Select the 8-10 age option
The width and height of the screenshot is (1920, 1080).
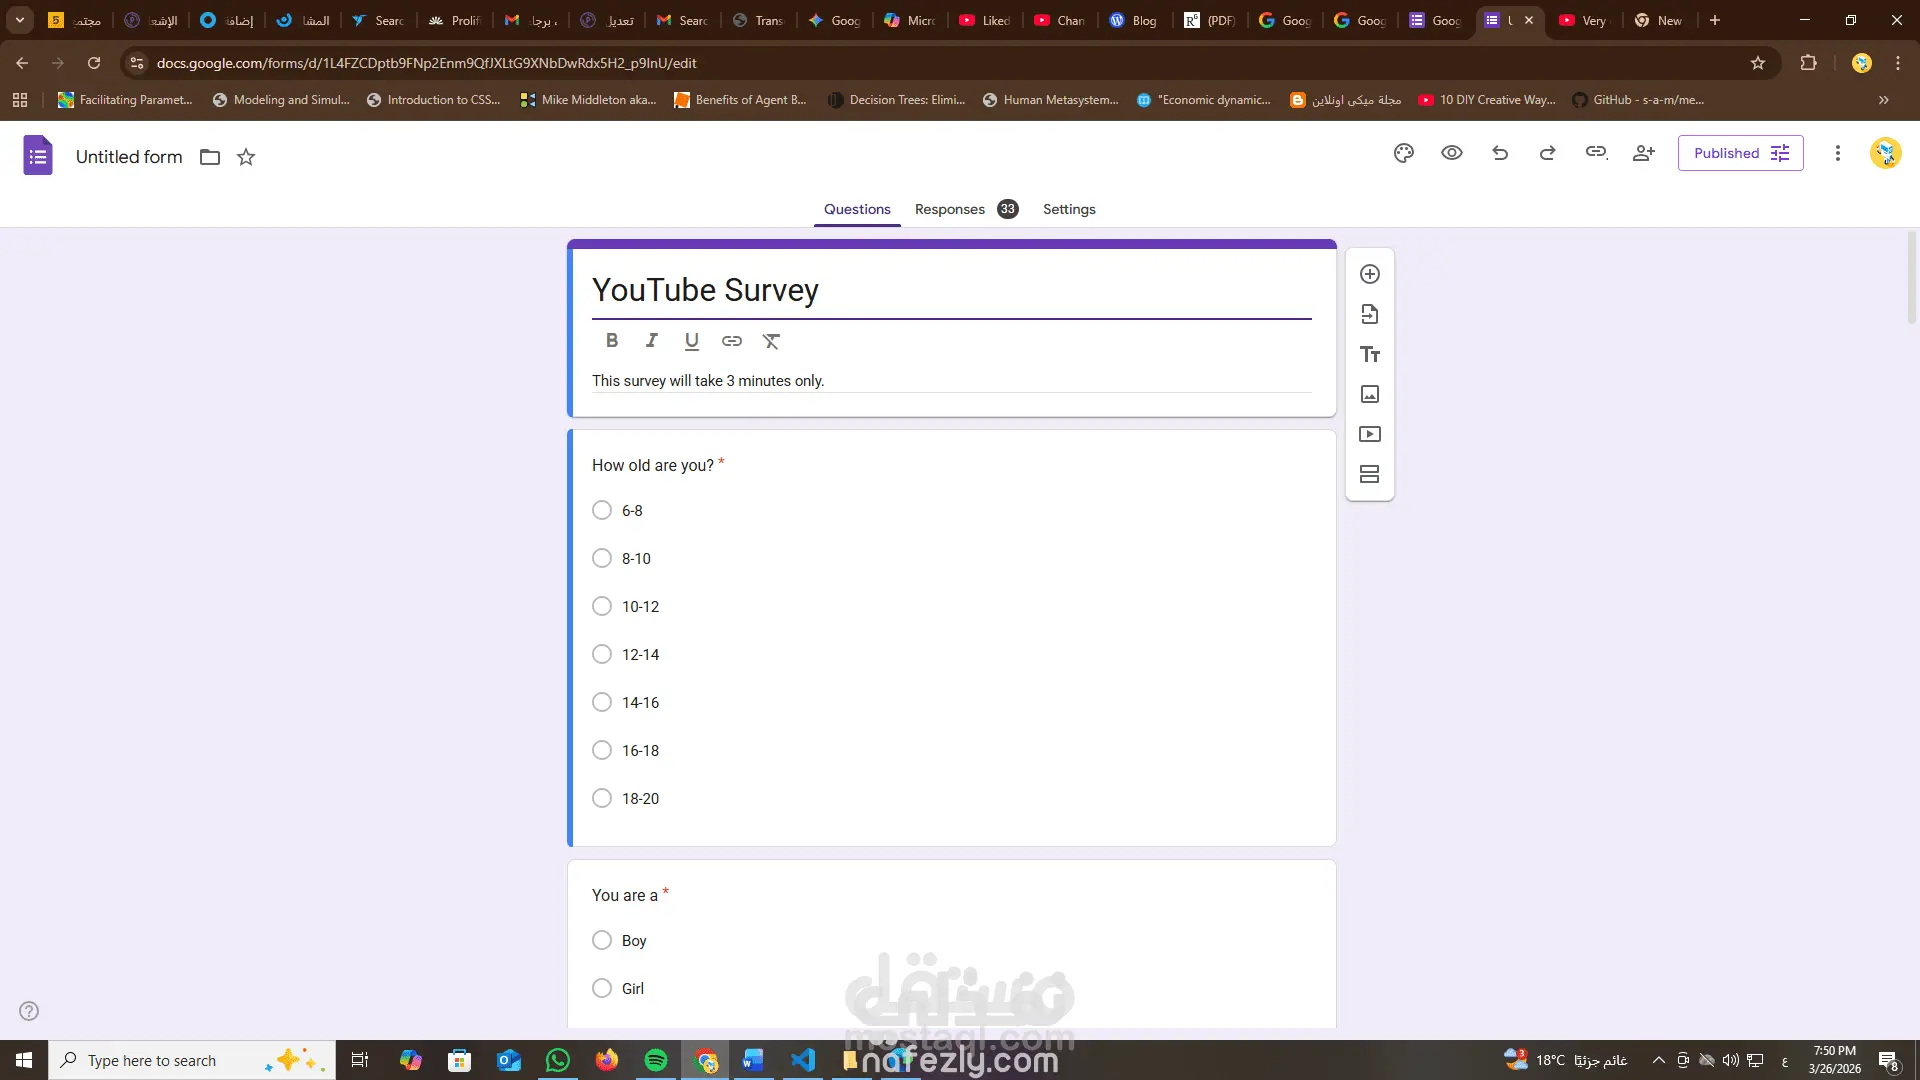tap(602, 558)
